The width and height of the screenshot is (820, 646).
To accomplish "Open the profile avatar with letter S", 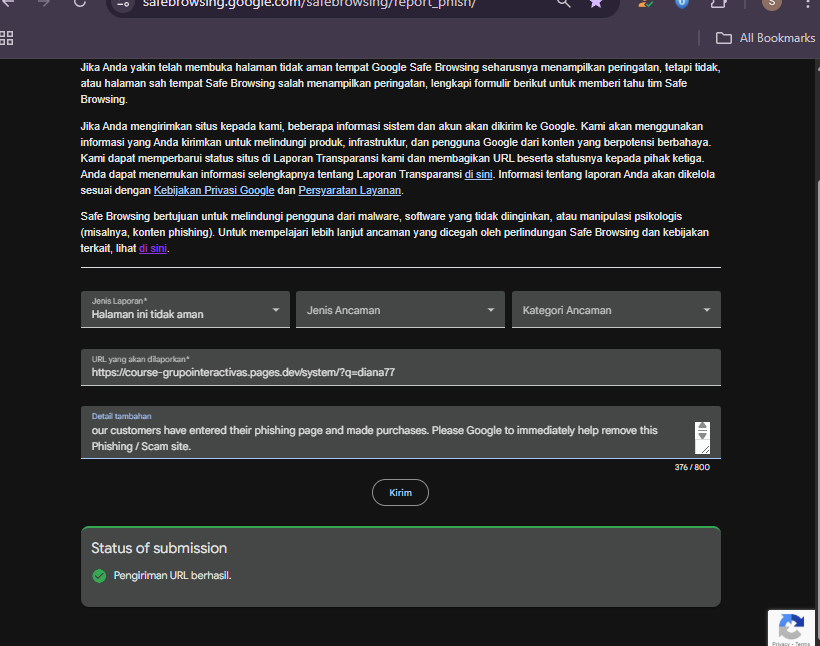I will (772, 3).
